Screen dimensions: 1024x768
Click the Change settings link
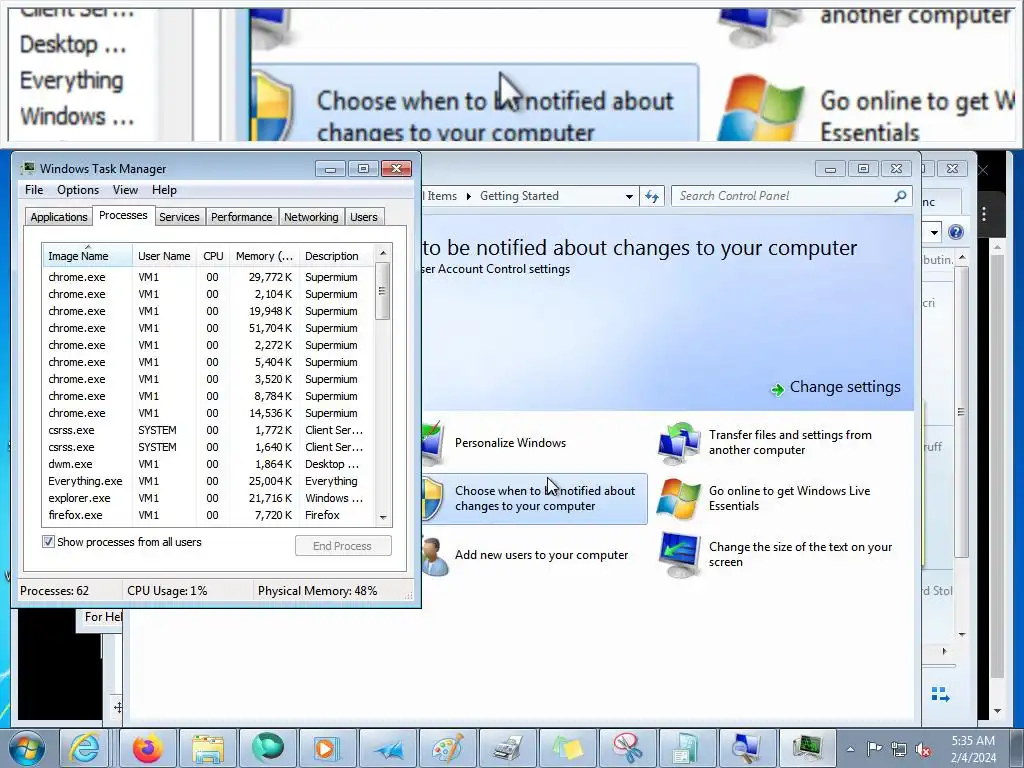(836, 387)
